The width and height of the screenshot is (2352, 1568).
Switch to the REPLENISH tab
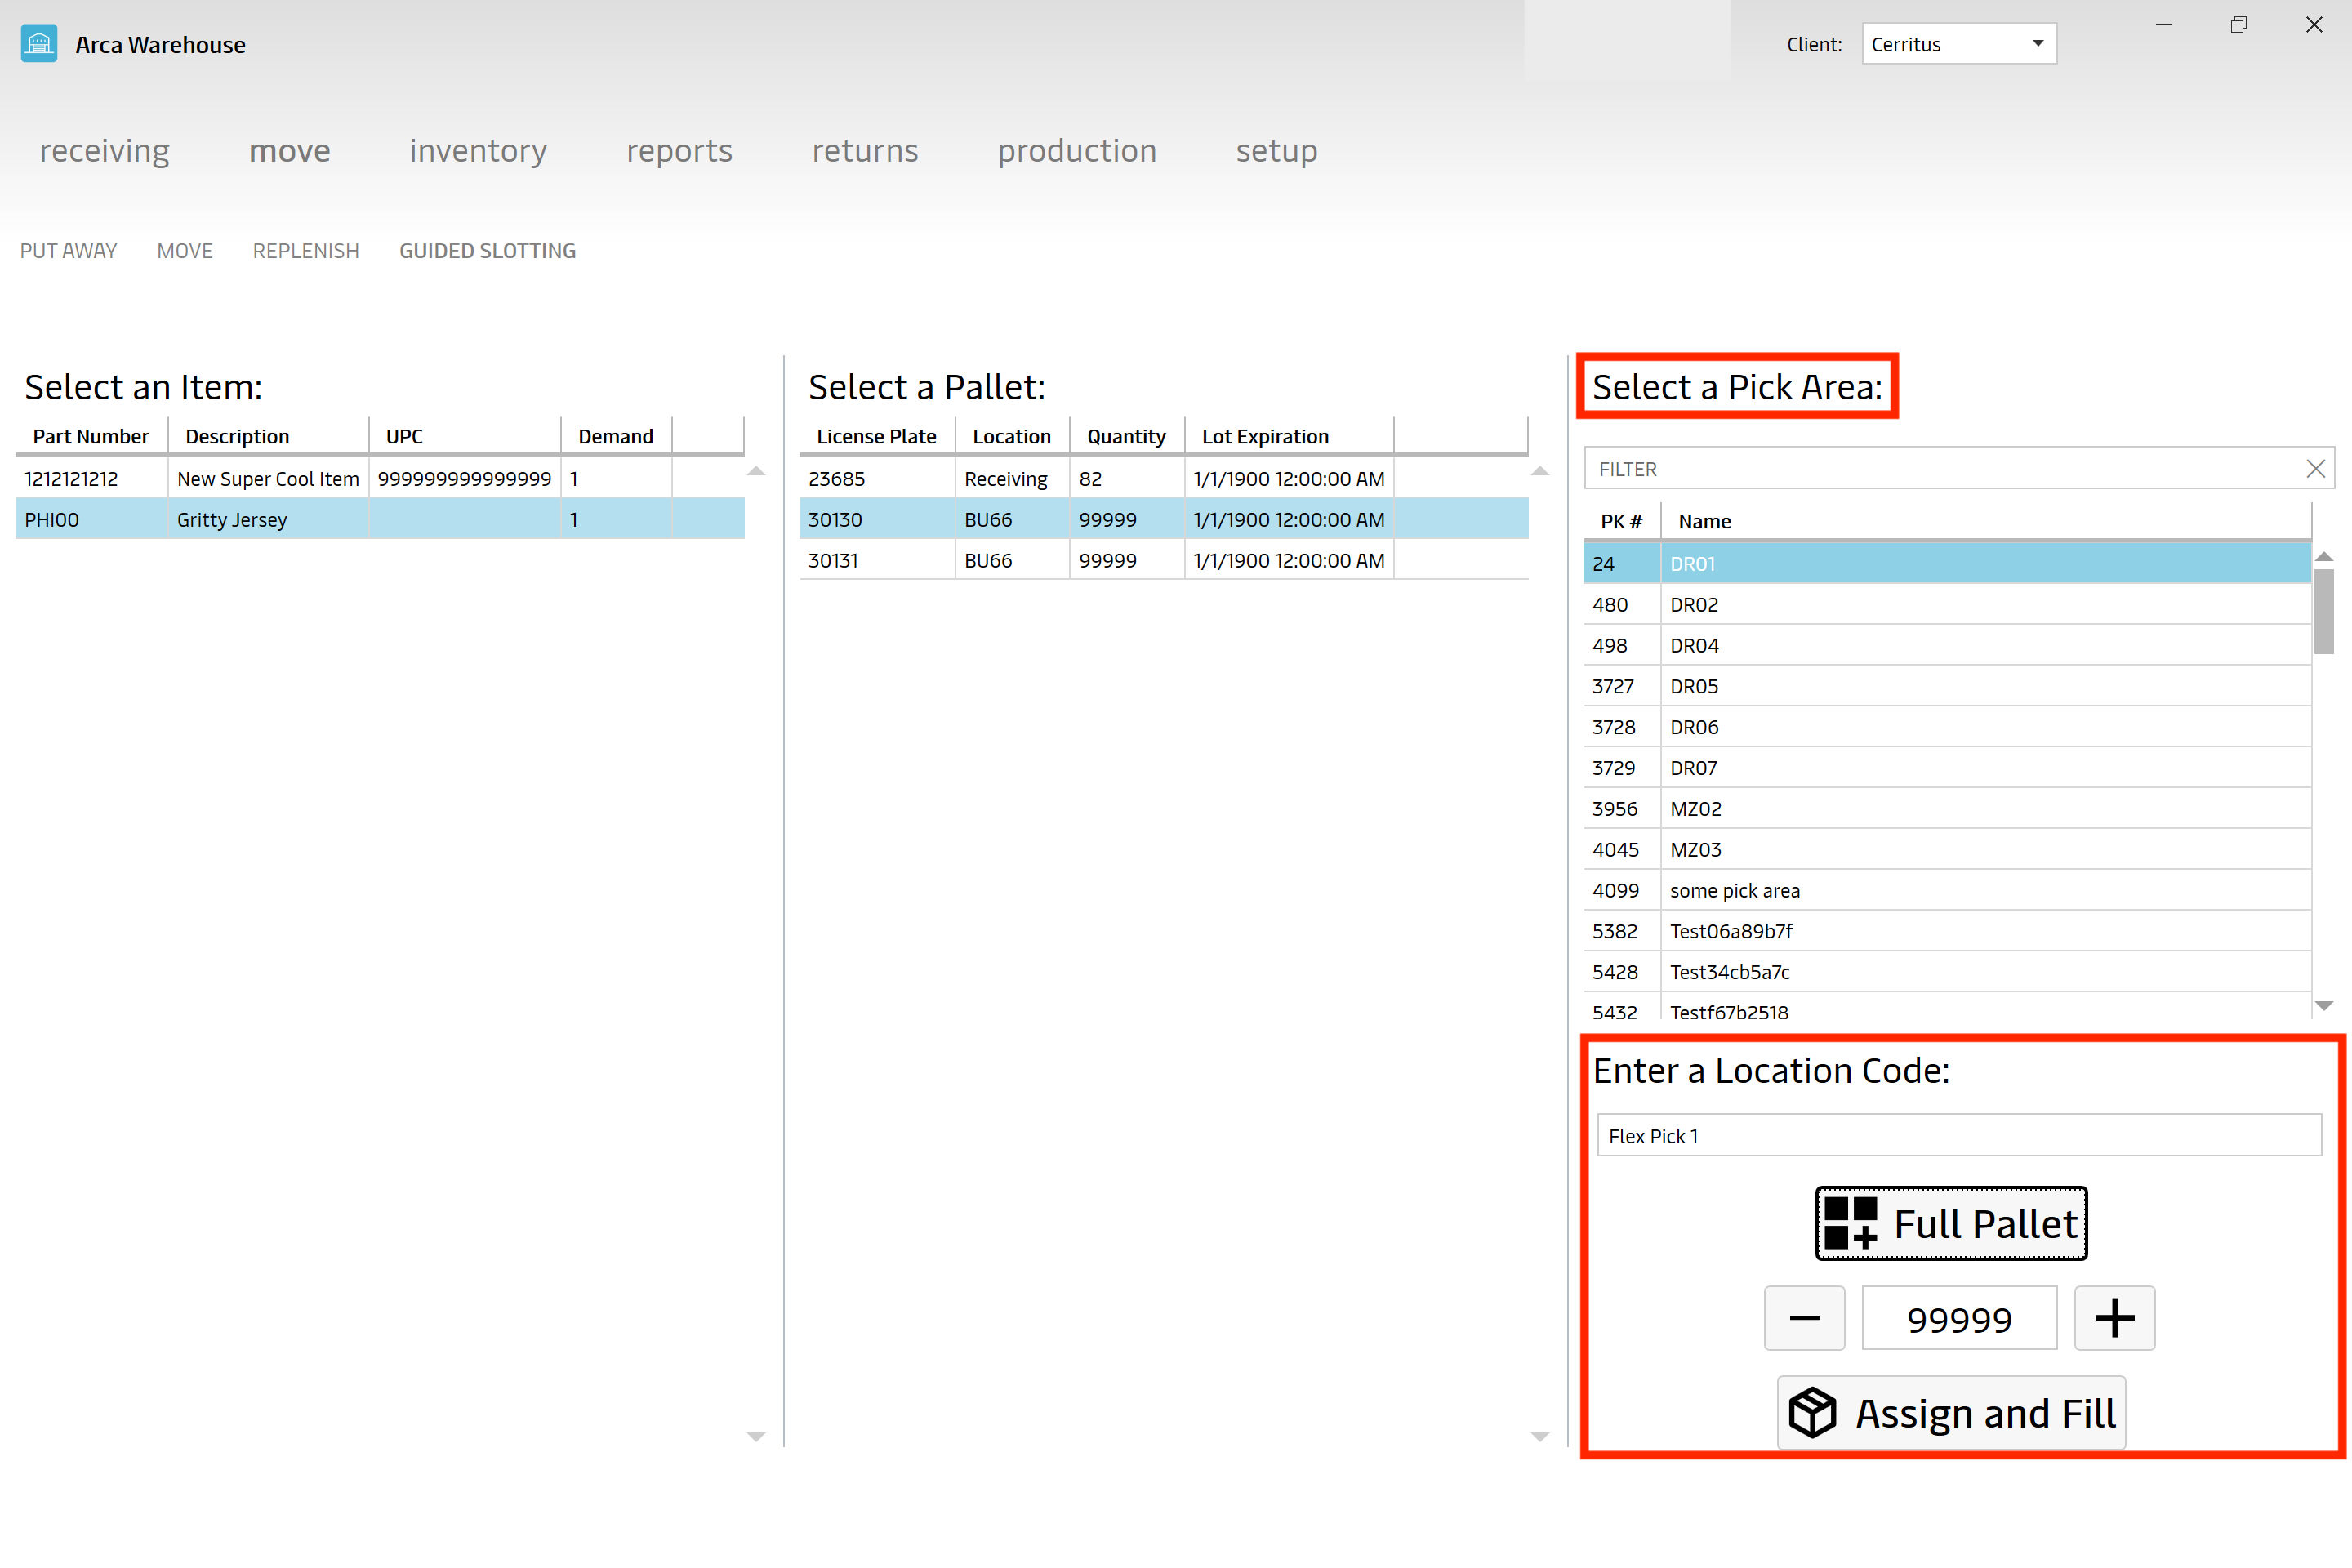tap(306, 251)
